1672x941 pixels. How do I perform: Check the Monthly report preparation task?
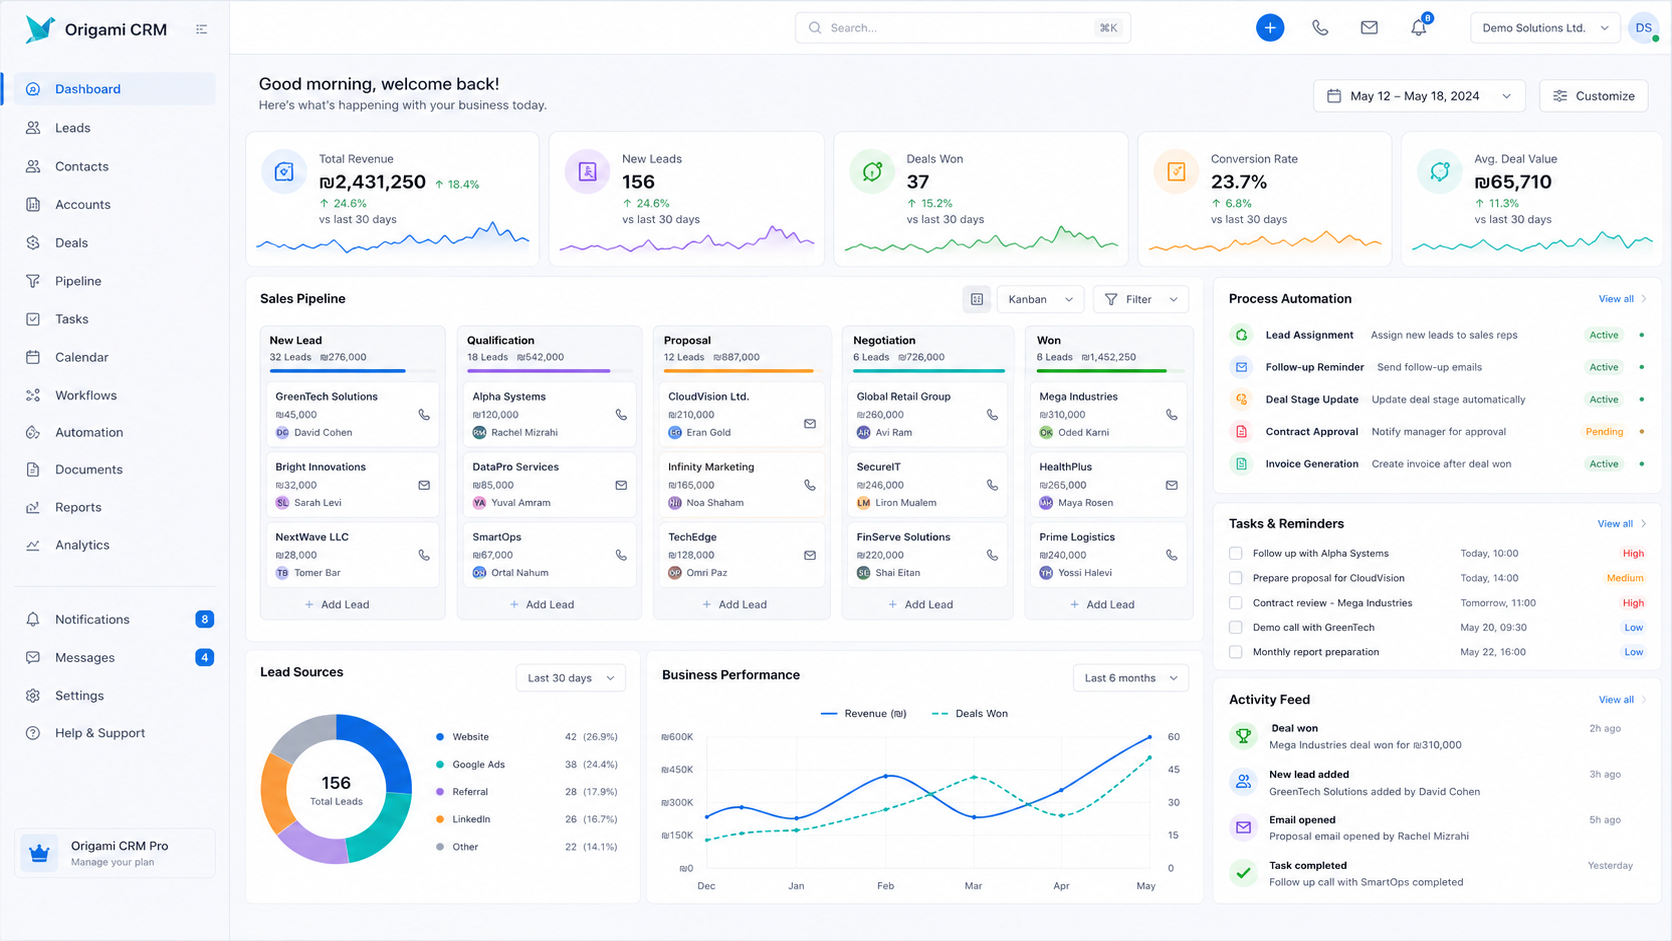pyautogui.click(x=1236, y=652)
